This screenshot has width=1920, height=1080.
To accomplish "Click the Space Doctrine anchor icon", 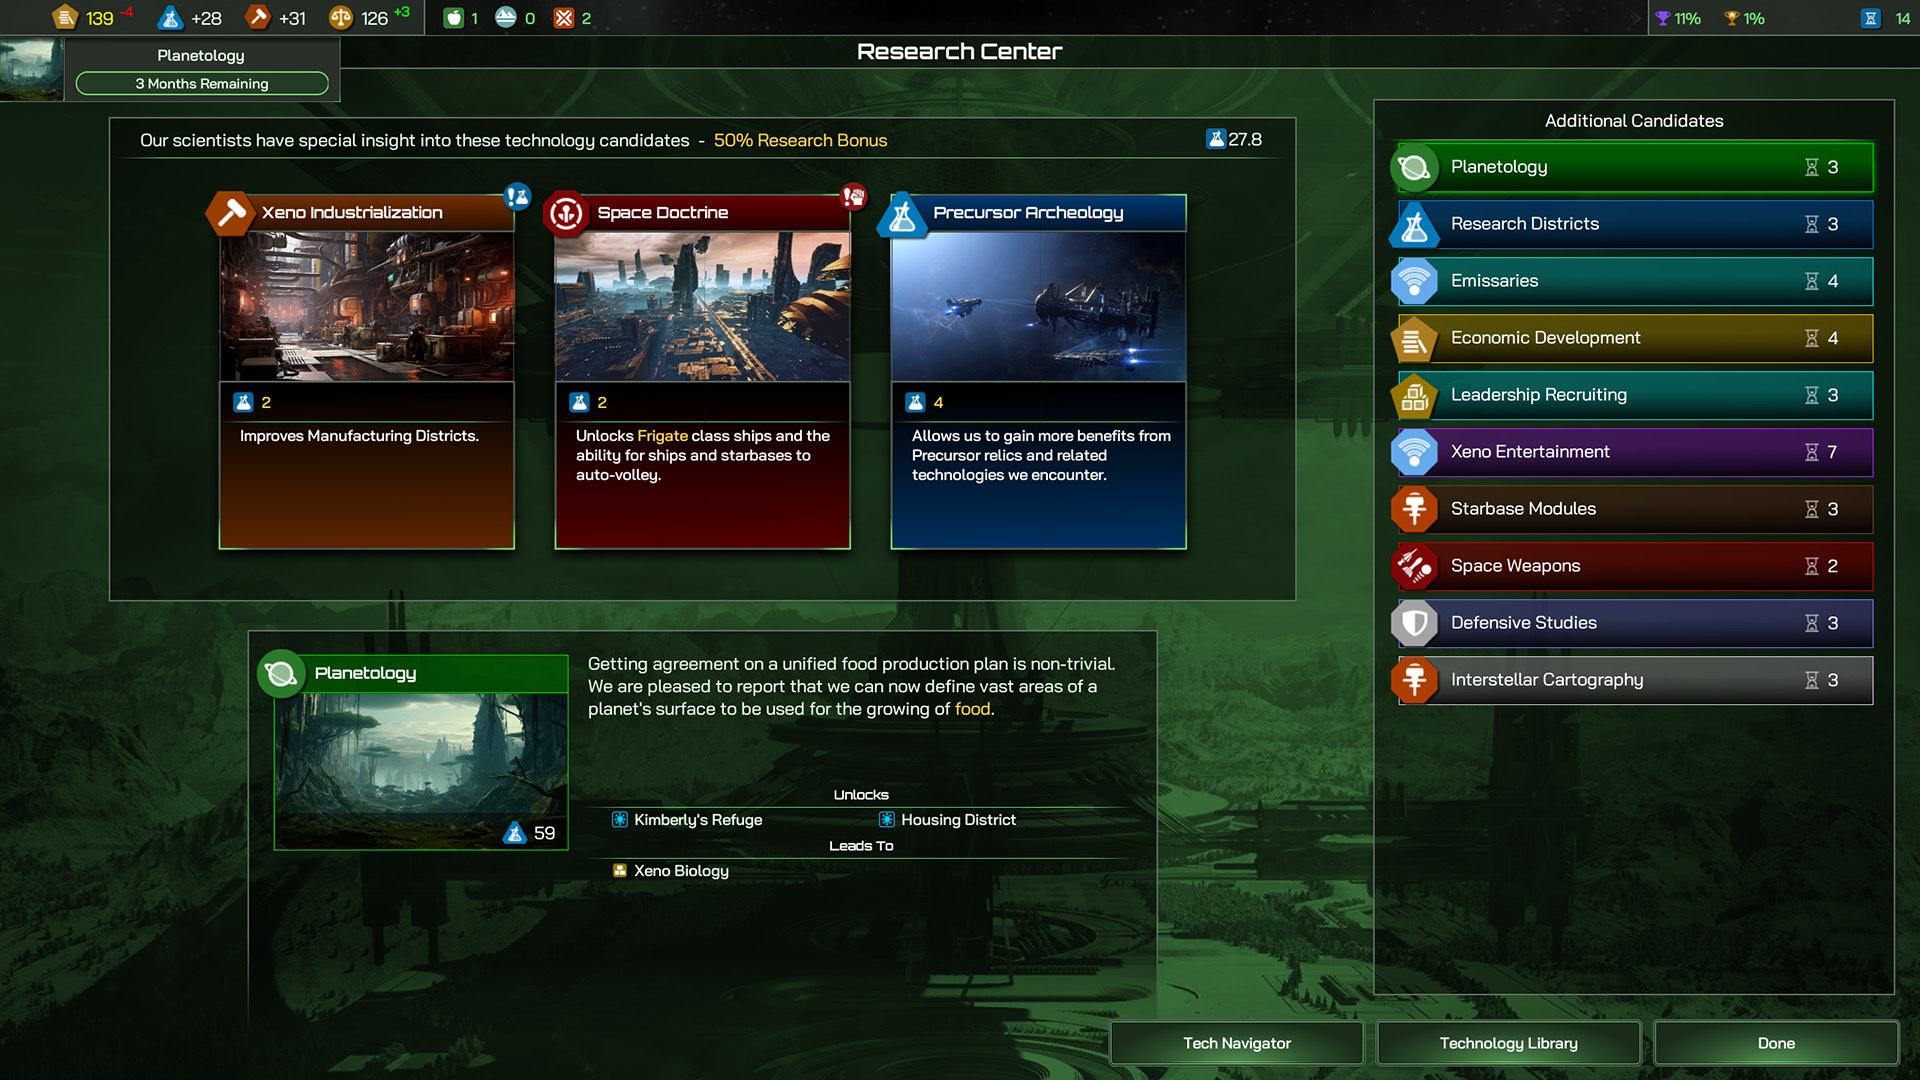I will 566,213.
